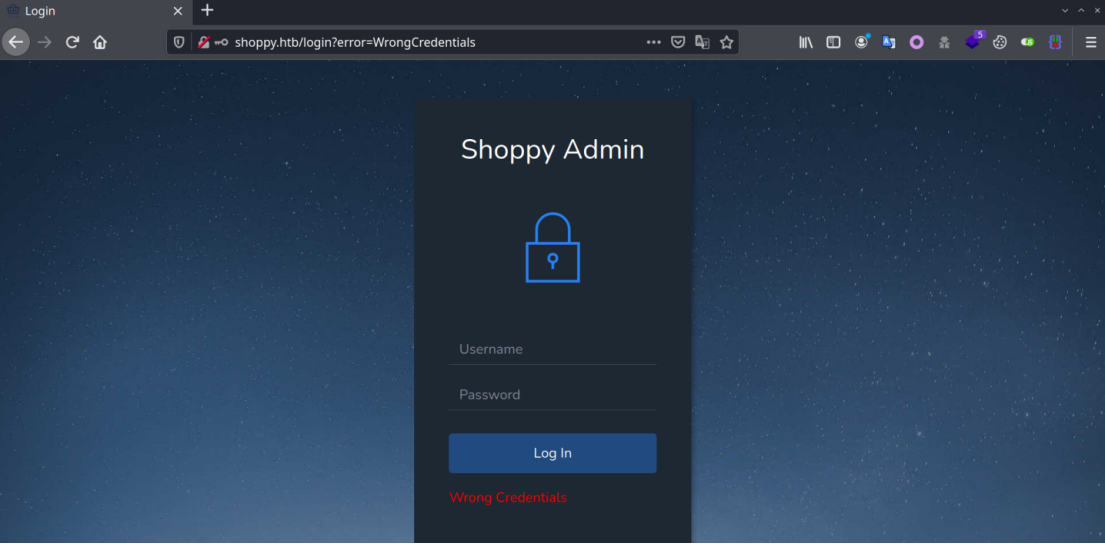Select the Login tab

pyautogui.click(x=96, y=11)
